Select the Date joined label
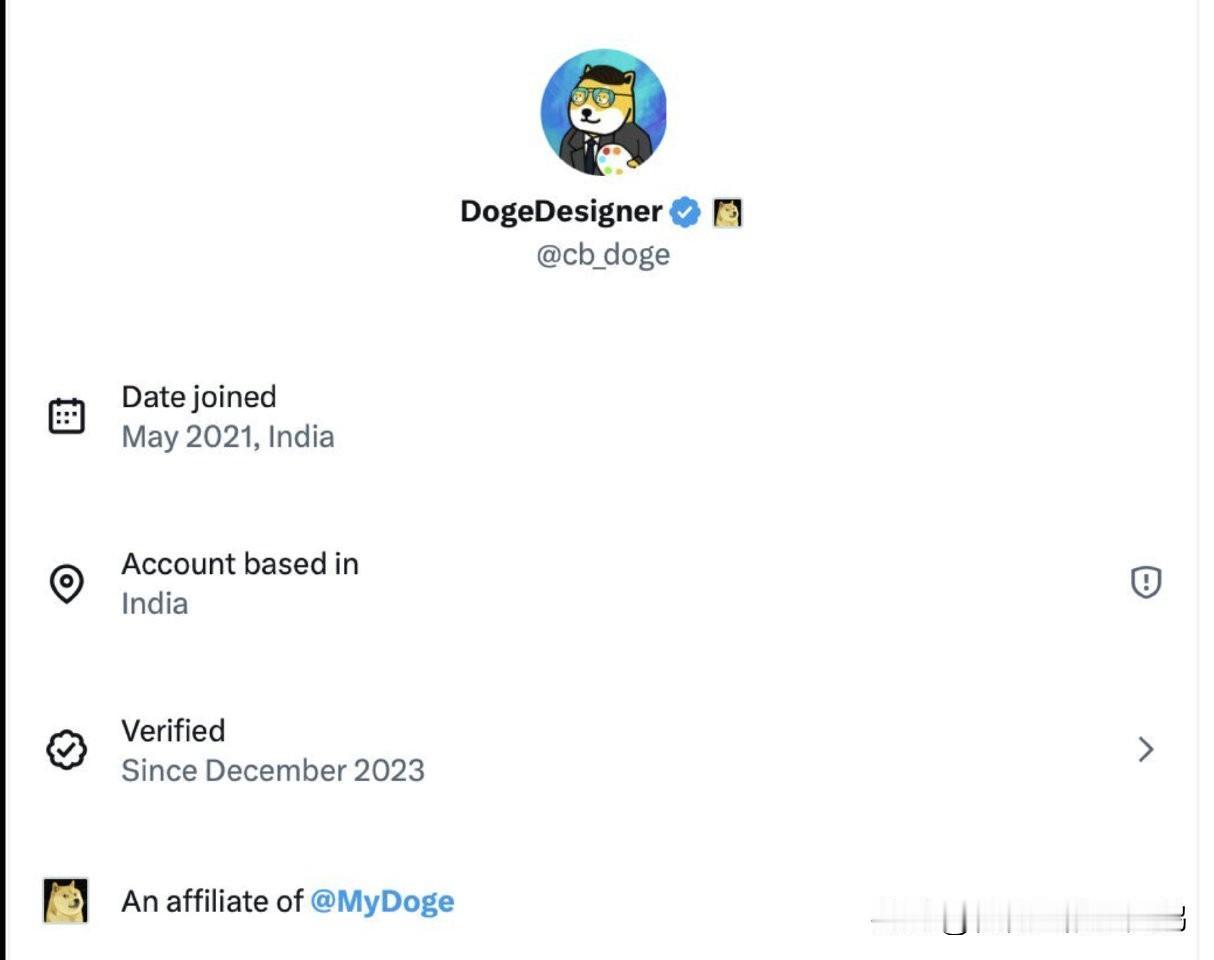Image resolution: width=1214 pixels, height=960 pixels. pos(198,397)
